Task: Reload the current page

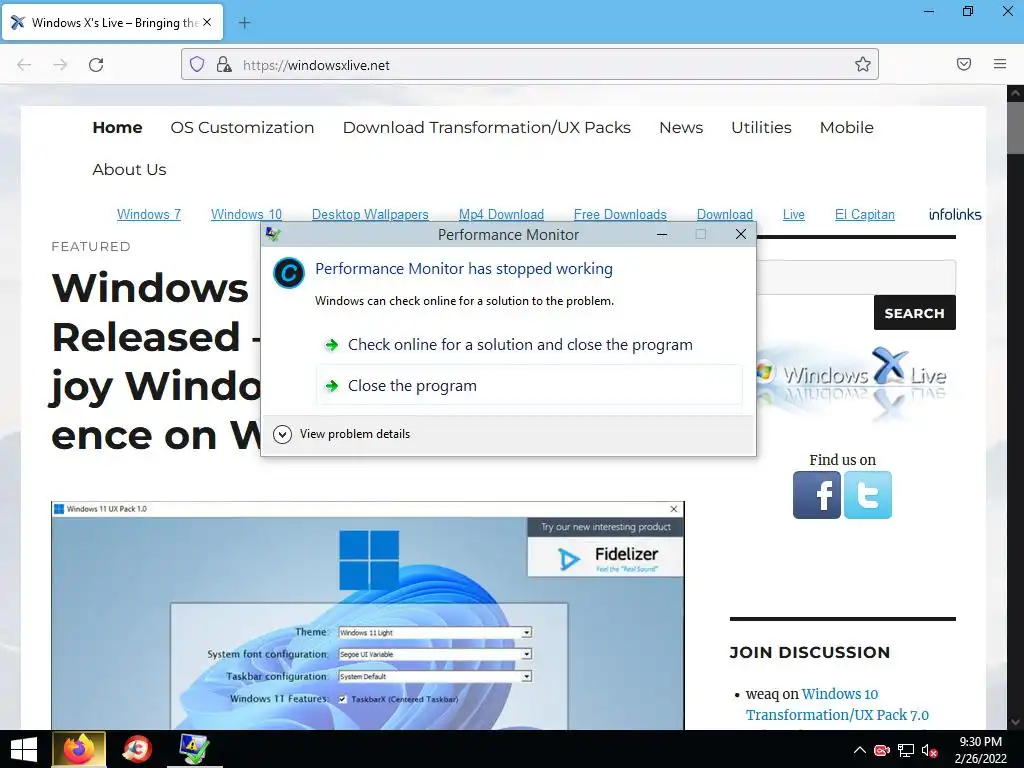Action: click(96, 65)
